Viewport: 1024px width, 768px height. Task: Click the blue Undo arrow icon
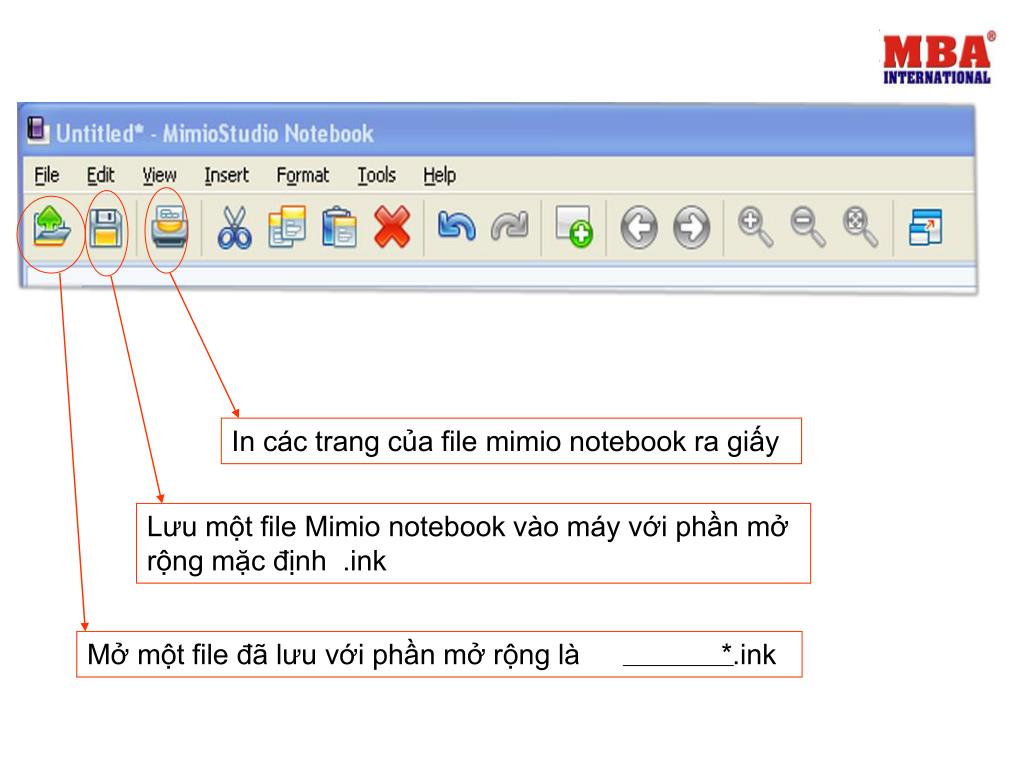coord(456,227)
